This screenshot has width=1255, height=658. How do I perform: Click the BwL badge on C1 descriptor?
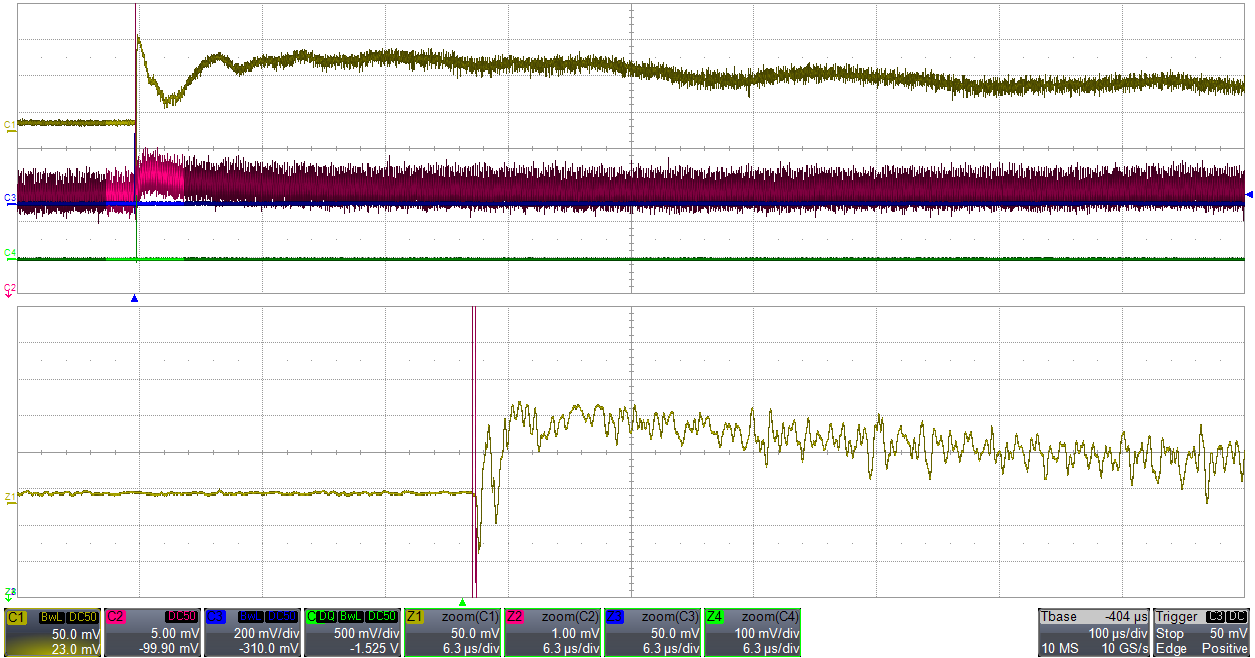coord(52,617)
